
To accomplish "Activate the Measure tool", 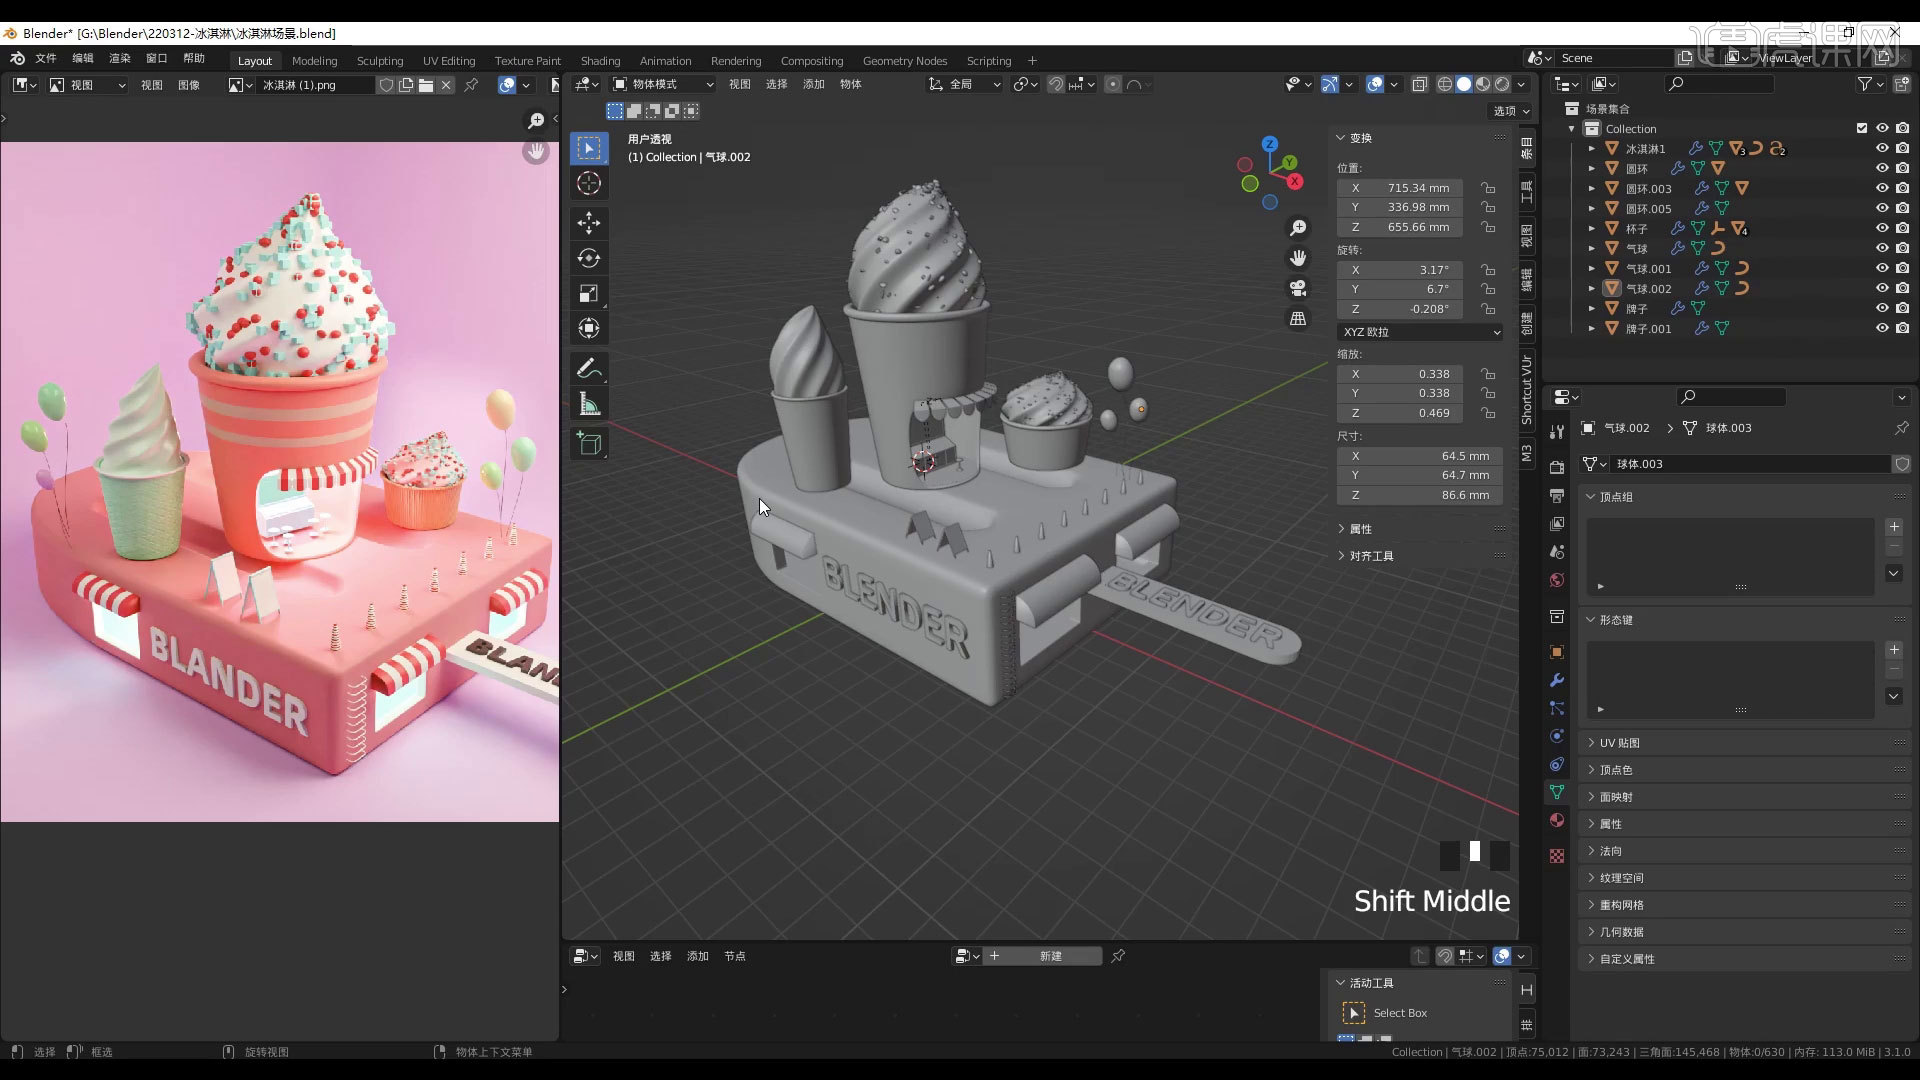I will 589,404.
